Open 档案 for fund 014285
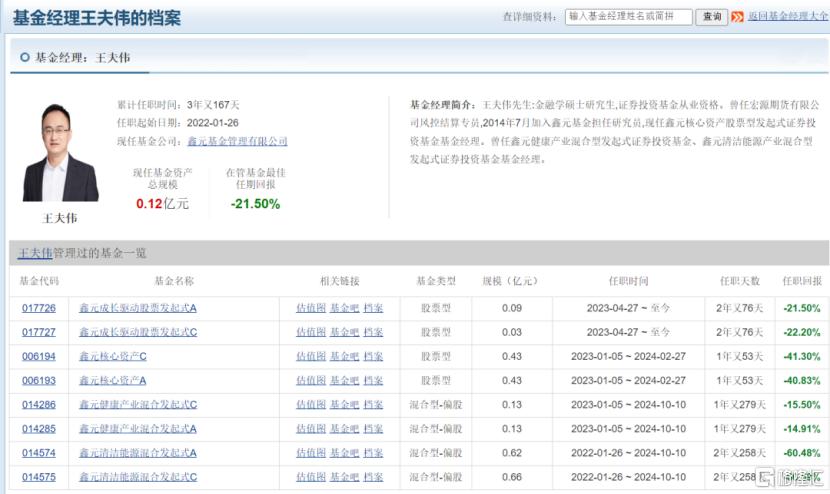830x494 pixels. click(x=373, y=429)
